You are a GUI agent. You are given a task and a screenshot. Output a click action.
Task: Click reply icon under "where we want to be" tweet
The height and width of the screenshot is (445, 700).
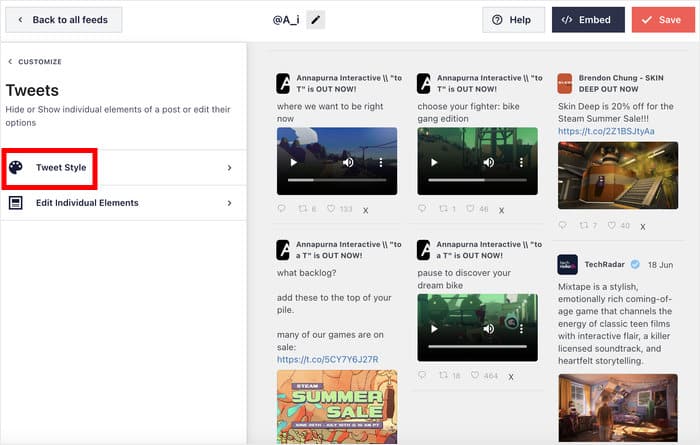[282, 209]
